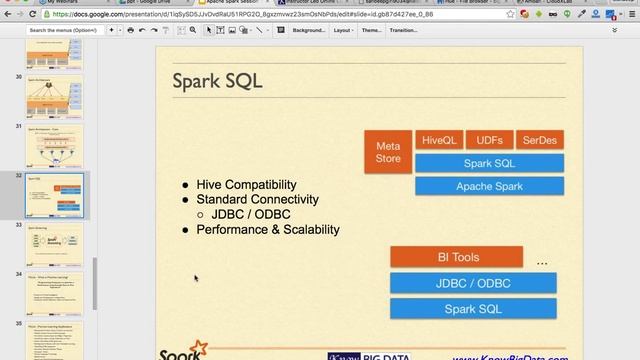Select the SerDes orange box

tap(540, 140)
